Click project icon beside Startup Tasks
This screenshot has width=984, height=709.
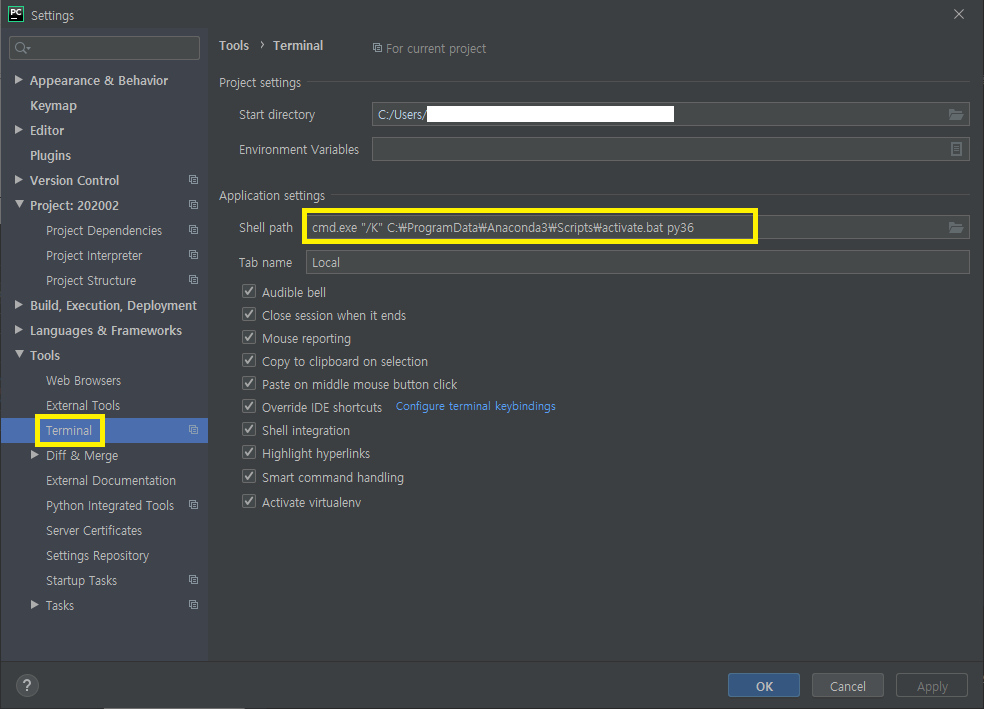tap(193, 580)
